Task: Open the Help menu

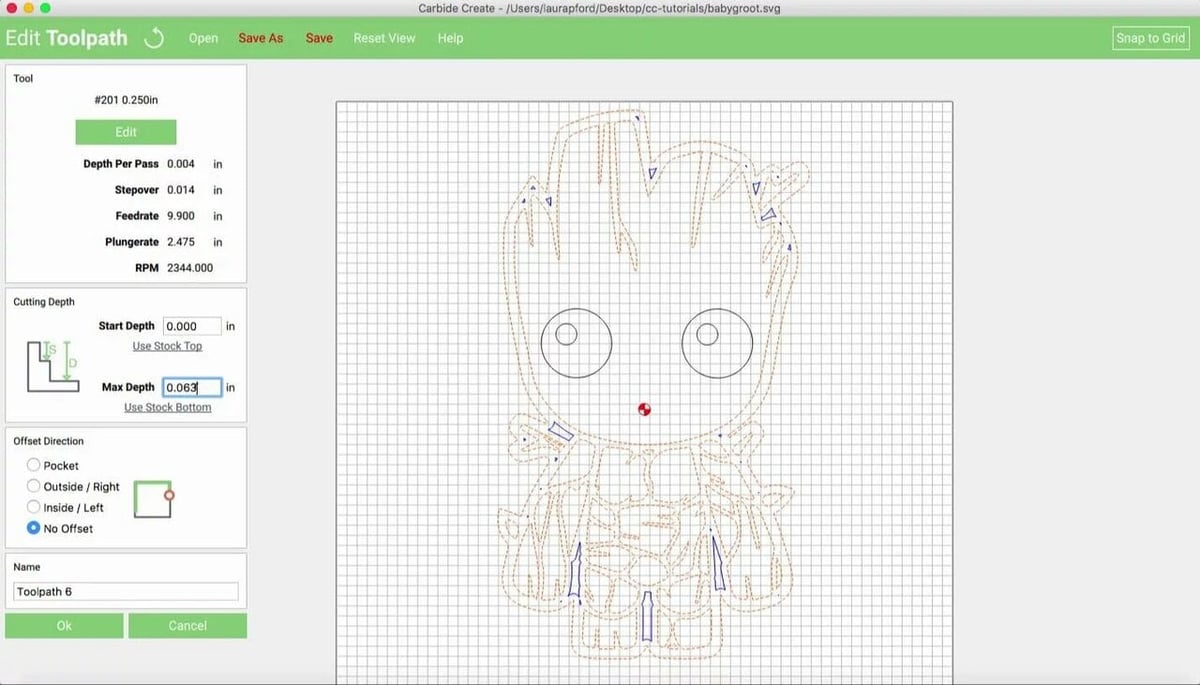Action: pos(450,38)
